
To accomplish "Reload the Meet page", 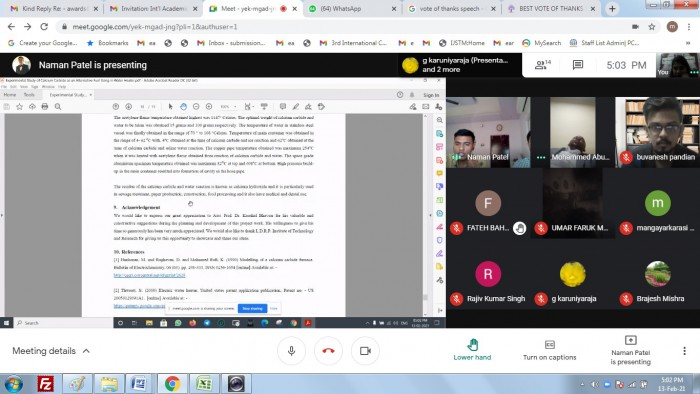I will coord(44,27).
